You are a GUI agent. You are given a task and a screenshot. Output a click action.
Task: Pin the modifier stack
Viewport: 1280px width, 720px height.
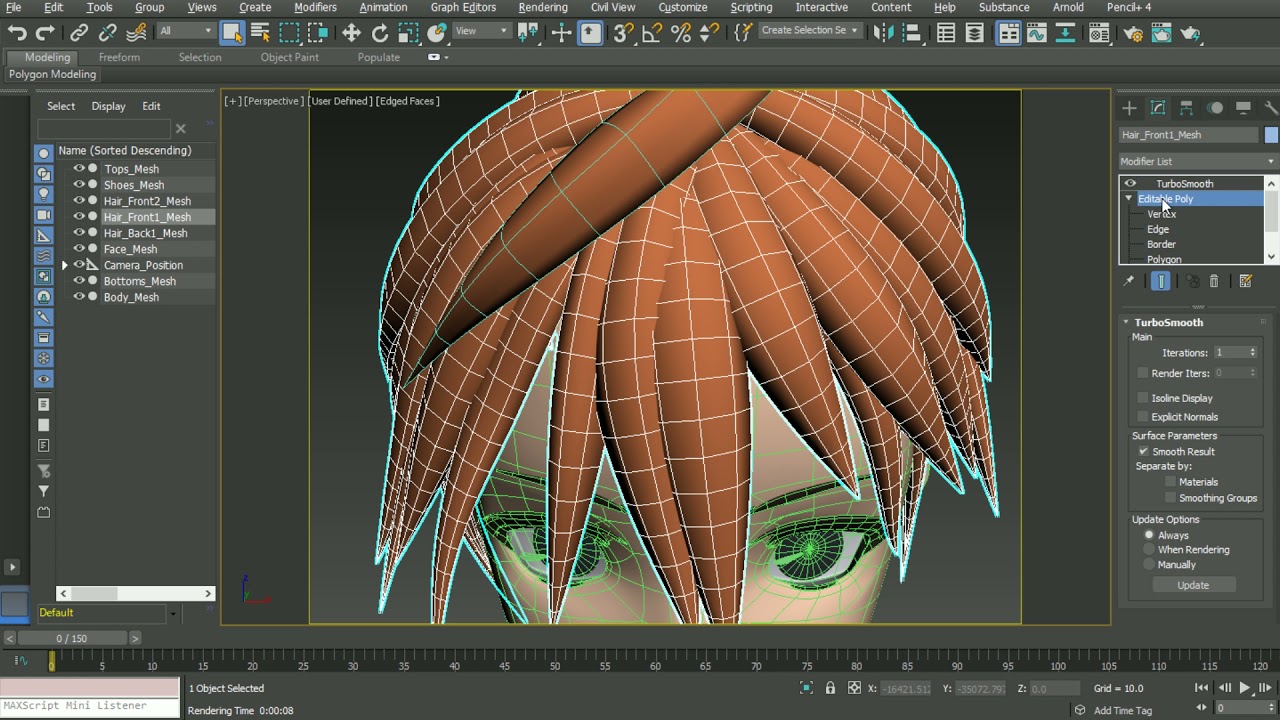(1129, 282)
